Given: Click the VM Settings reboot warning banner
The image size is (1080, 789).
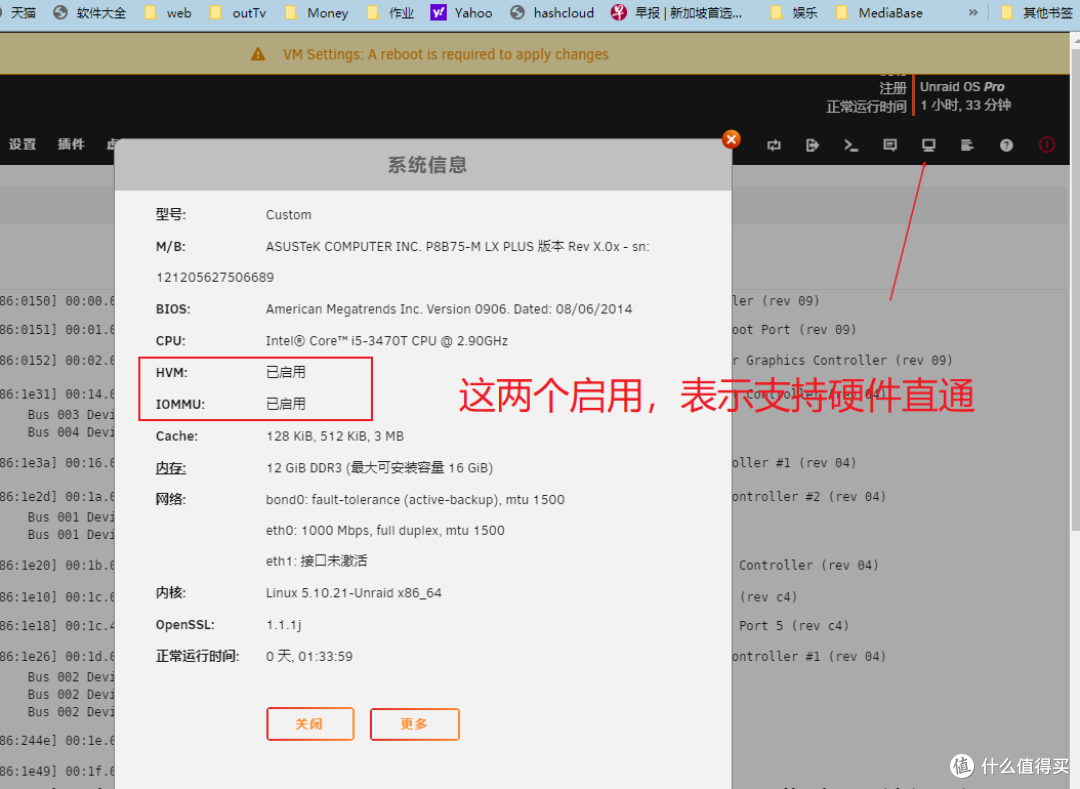Looking at the screenshot, I should coord(534,54).
